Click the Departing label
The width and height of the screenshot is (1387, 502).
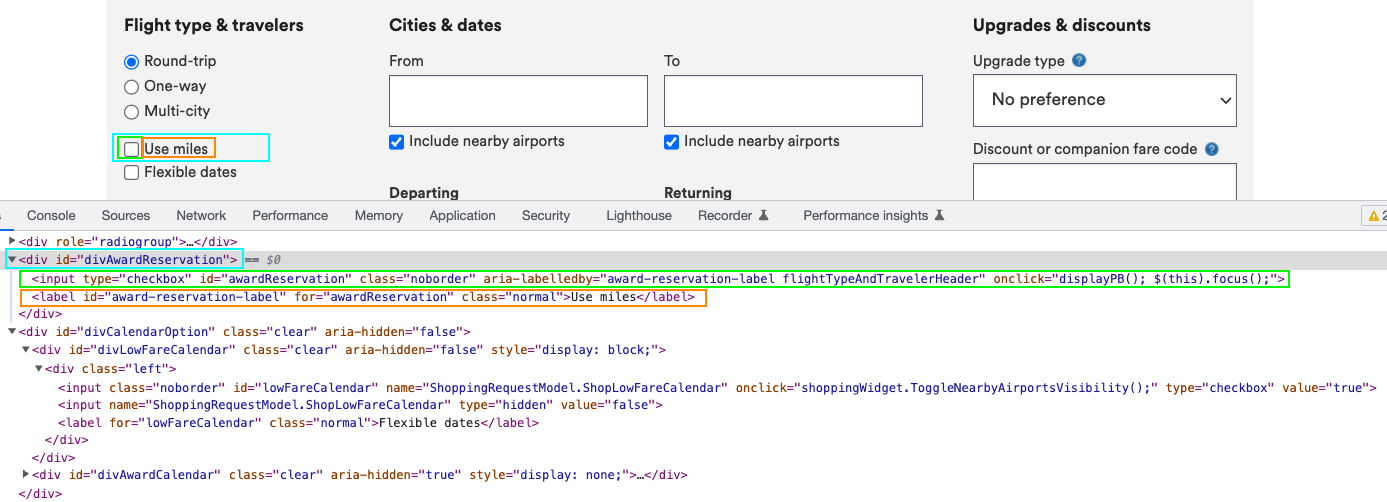point(424,193)
